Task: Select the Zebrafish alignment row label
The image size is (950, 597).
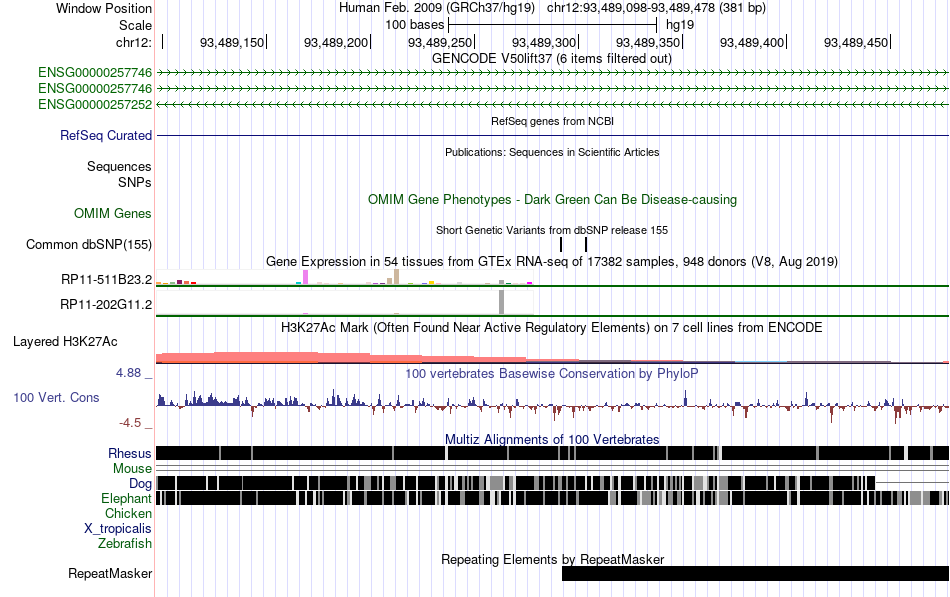Action: point(125,543)
